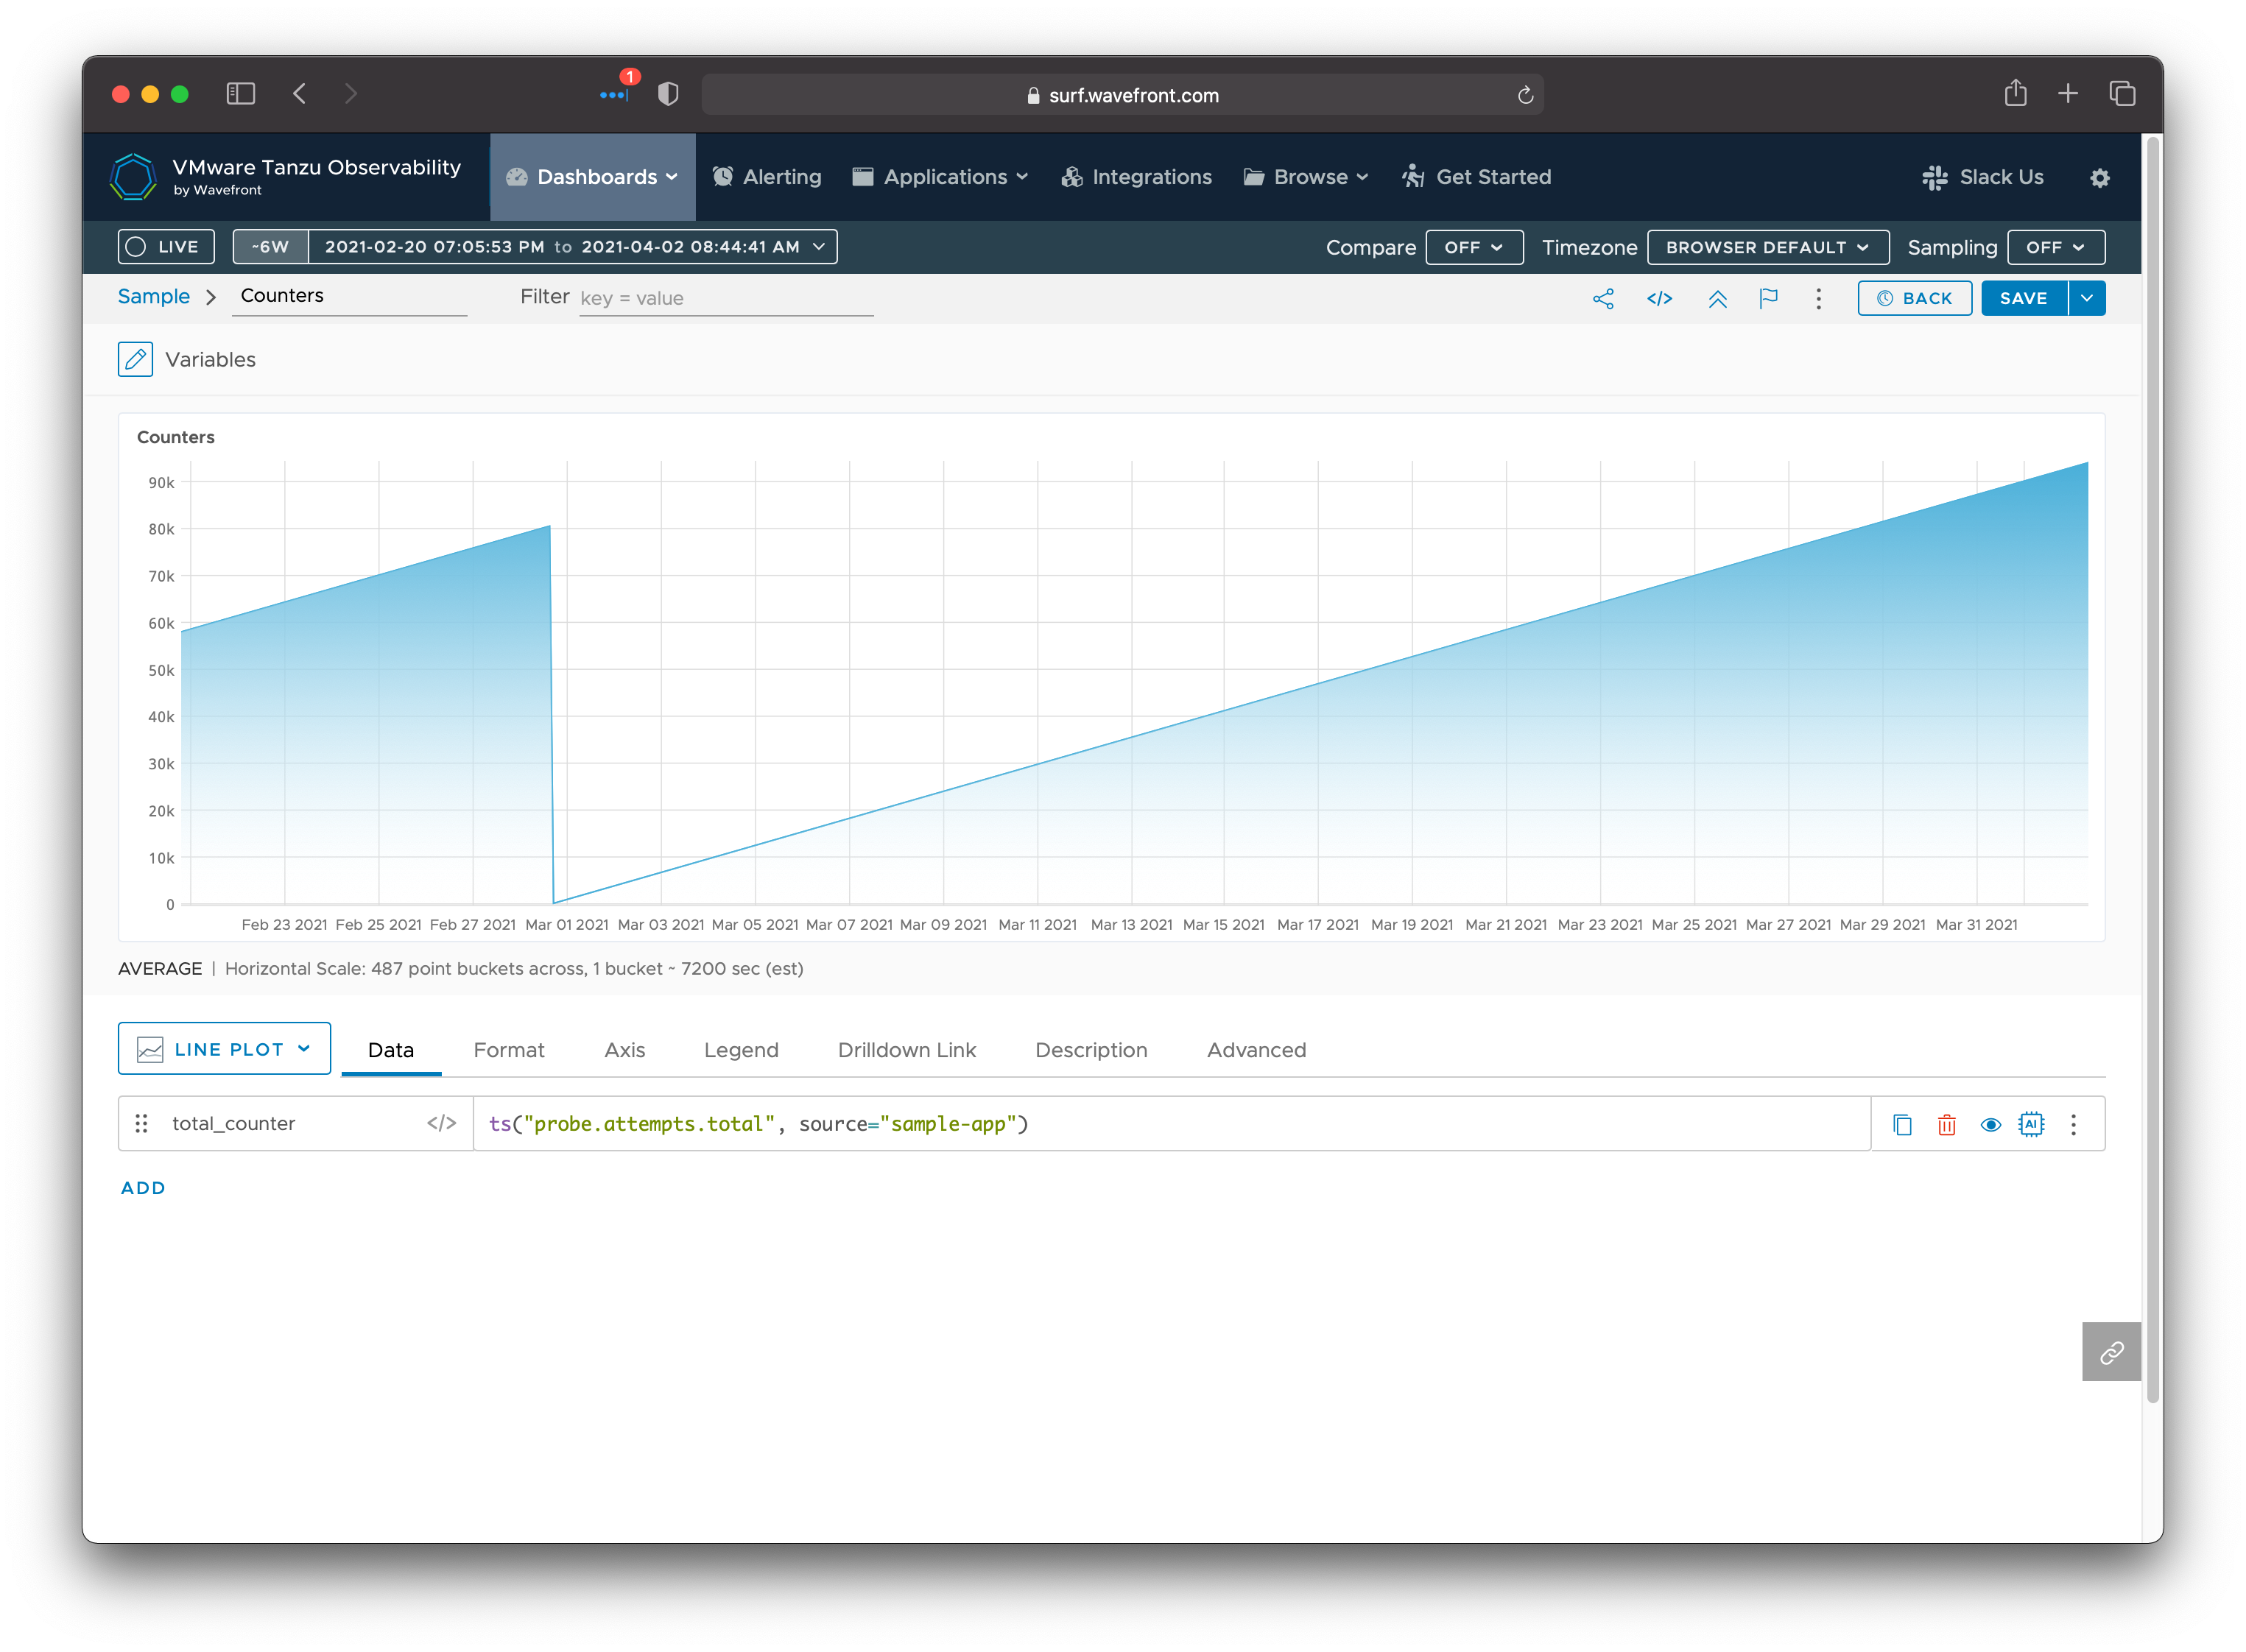Open the dashboard JSON code icon

[1659, 298]
